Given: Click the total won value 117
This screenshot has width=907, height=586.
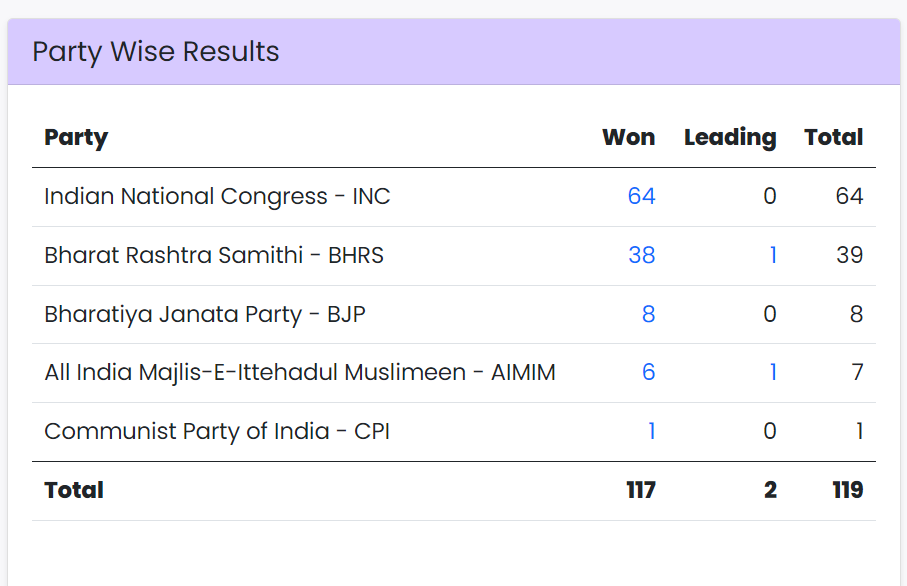Looking at the screenshot, I should click(x=641, y=490).
